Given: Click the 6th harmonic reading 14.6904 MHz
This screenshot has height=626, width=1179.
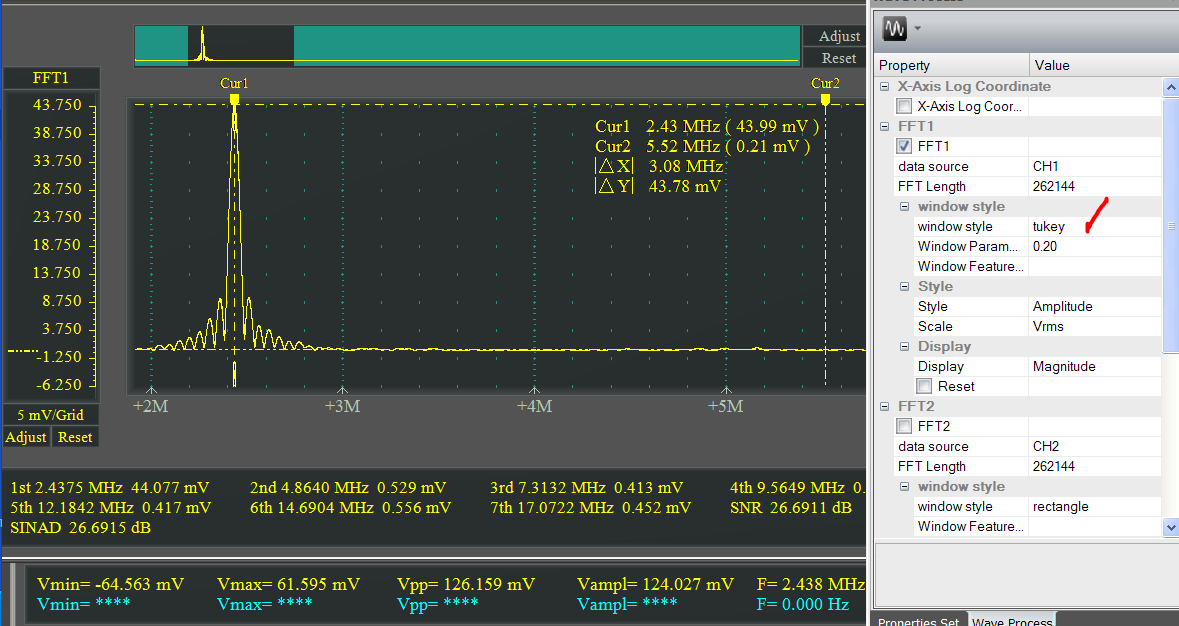Looking at the screenshot, I should click(x=350, y=508).
